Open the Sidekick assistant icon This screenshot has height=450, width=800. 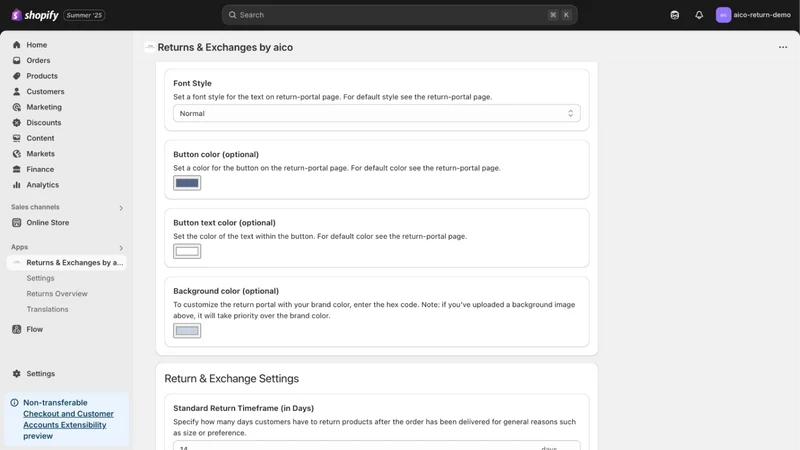[x=674, y=15]
